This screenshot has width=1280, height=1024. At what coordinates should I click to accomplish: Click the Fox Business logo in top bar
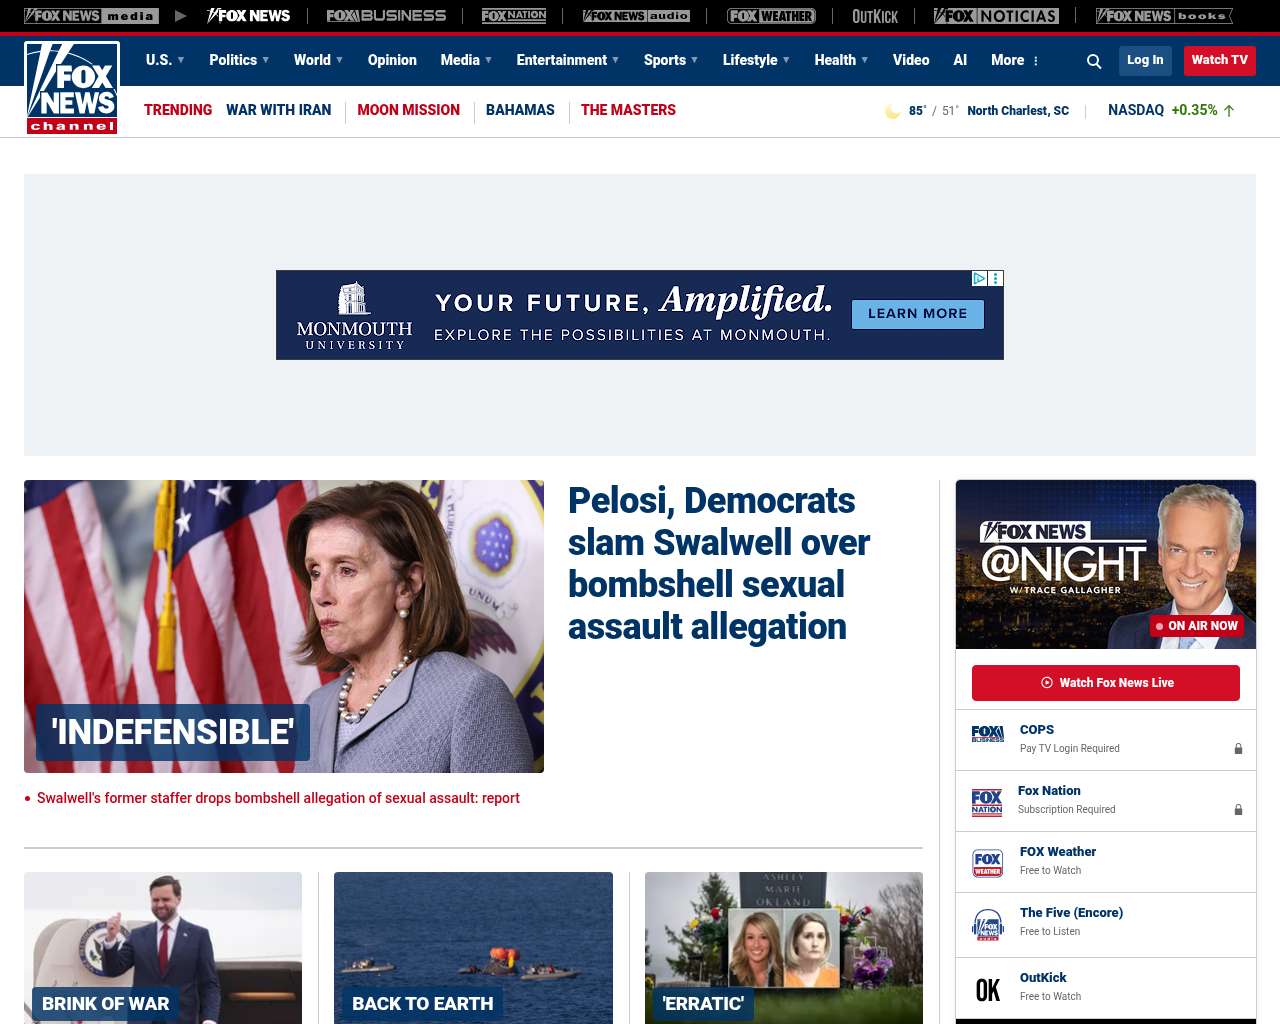pyautogui.click(x=386, y=16)
